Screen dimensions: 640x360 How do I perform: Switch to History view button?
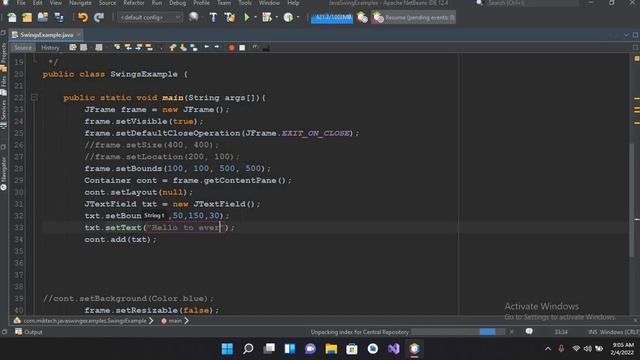(x=50, y=48)
